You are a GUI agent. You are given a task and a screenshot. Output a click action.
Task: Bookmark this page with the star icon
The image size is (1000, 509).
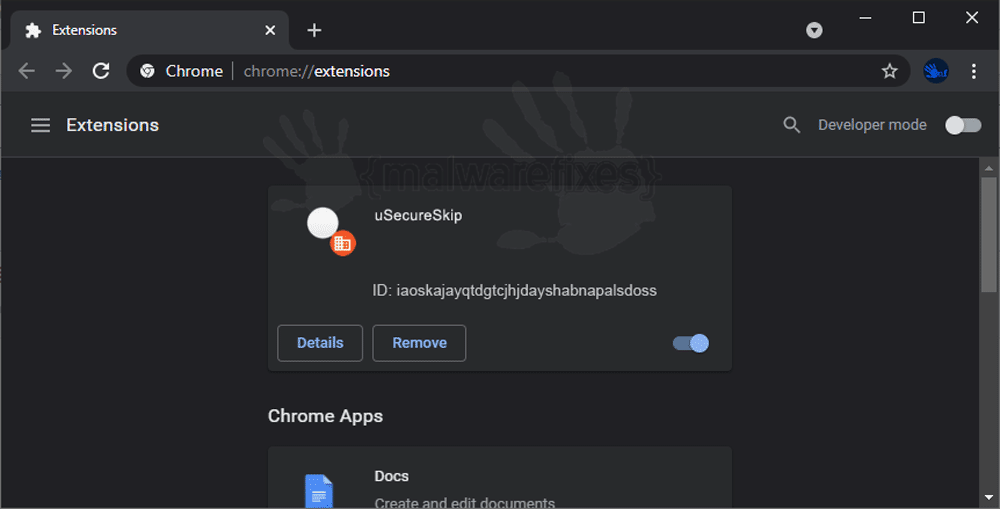click(x=890, y=71)
